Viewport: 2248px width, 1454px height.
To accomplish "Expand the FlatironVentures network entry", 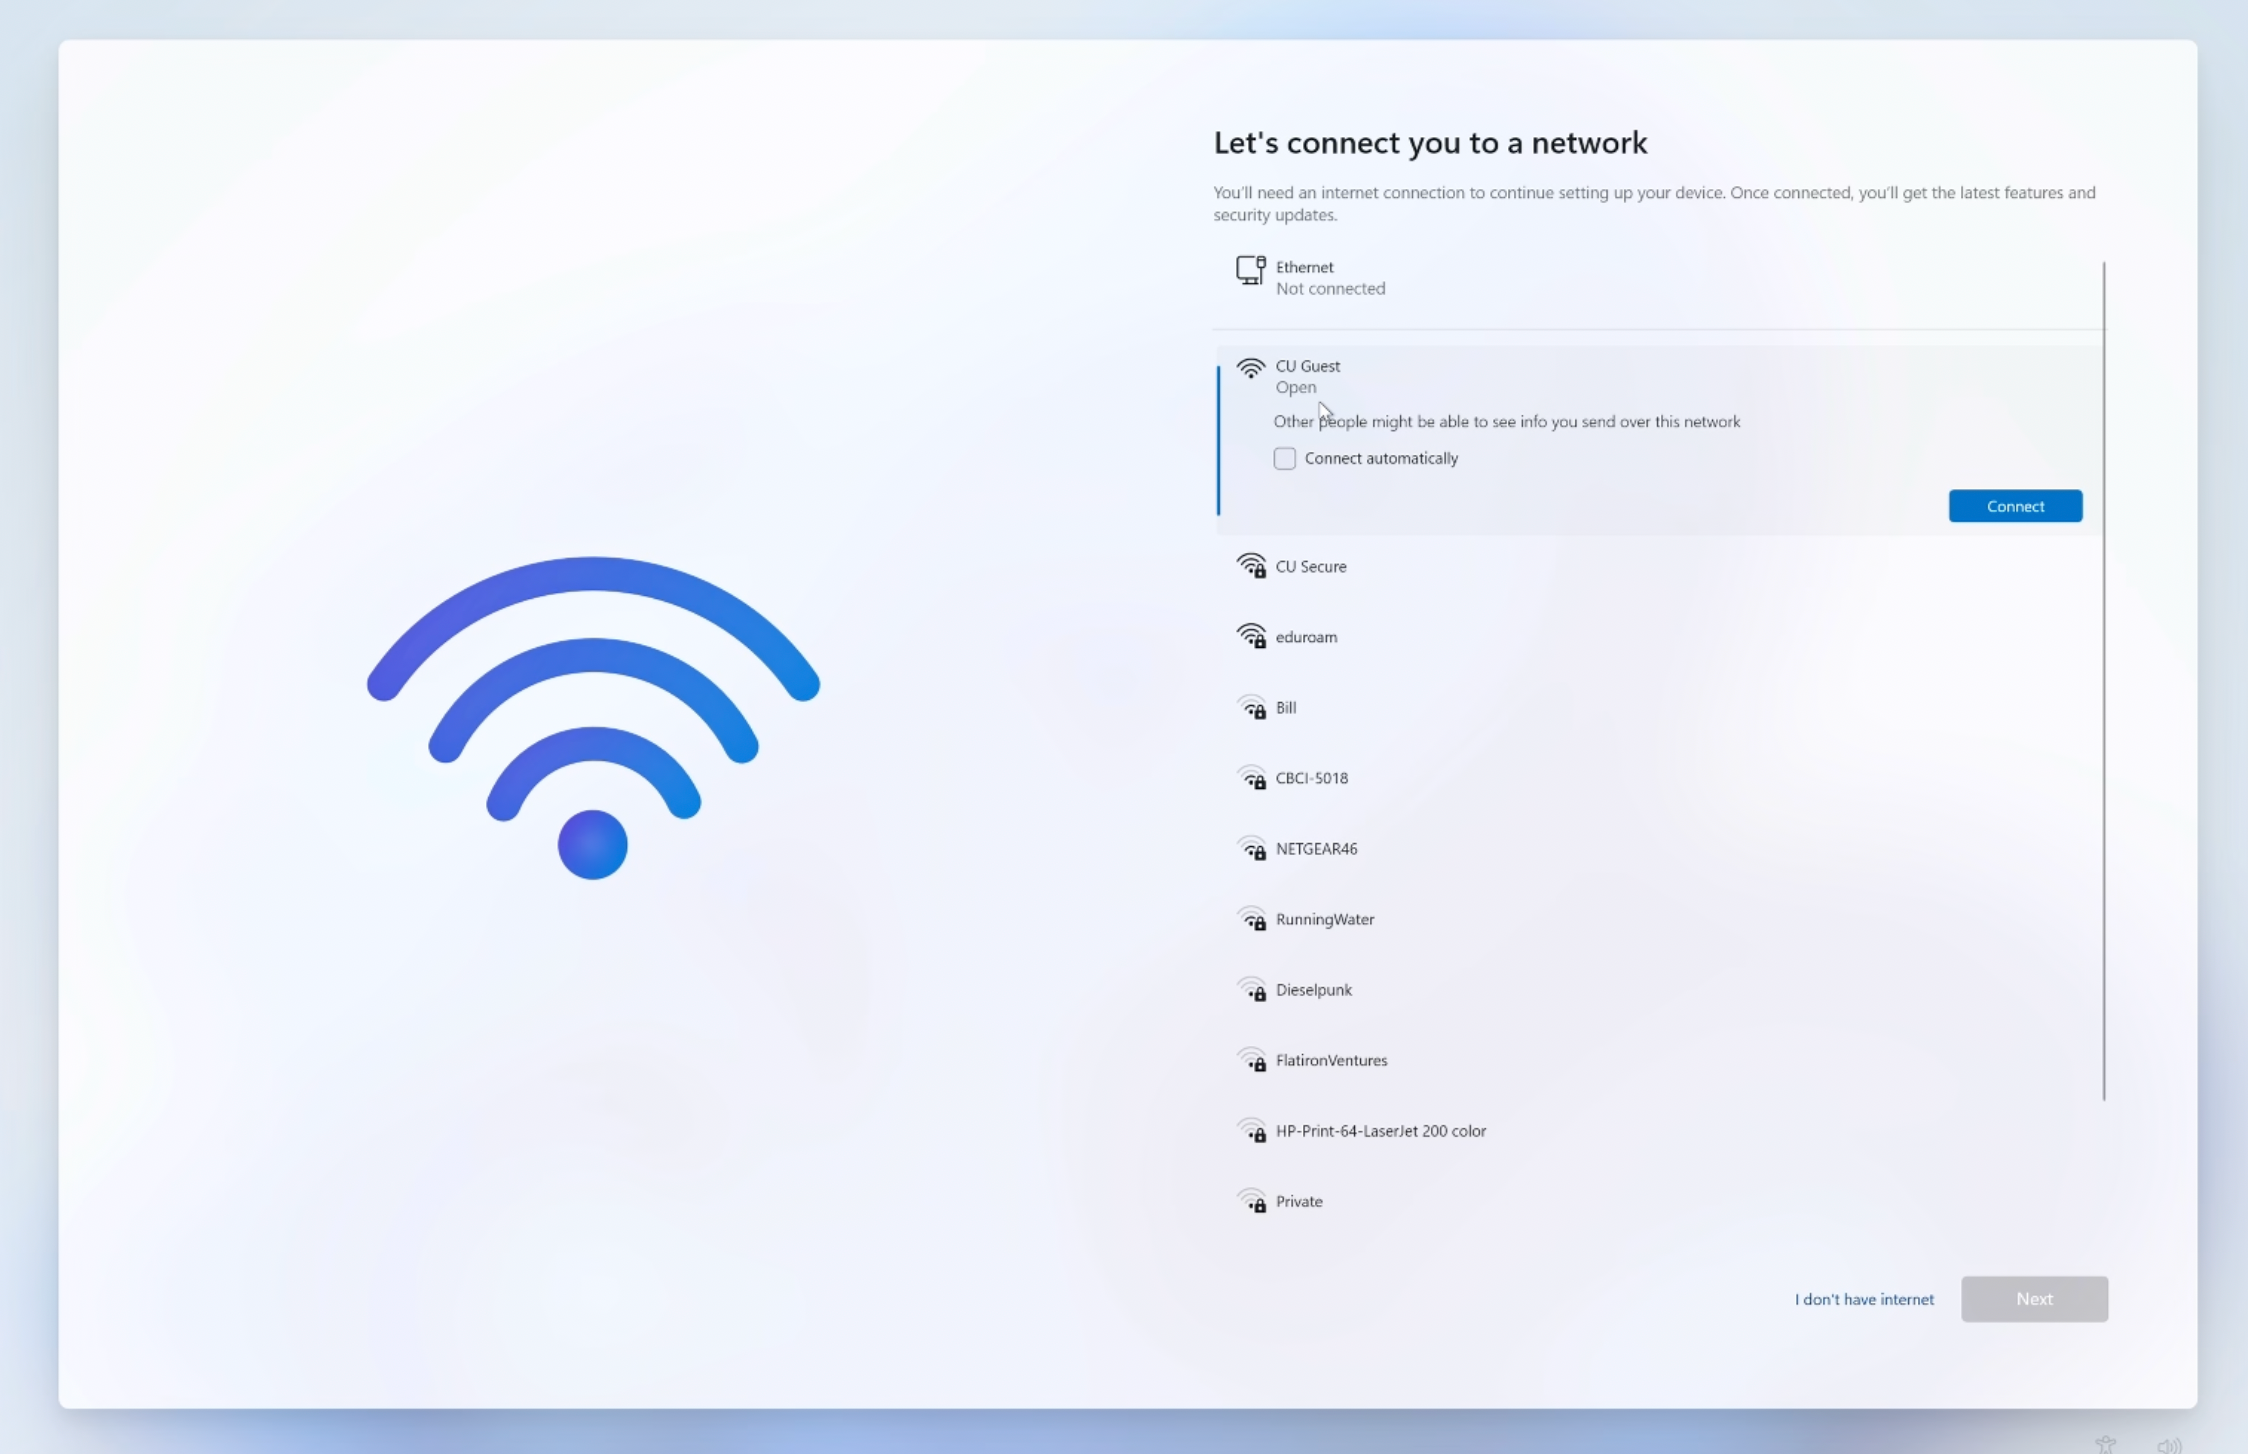I will [x=1658, y=1060].
